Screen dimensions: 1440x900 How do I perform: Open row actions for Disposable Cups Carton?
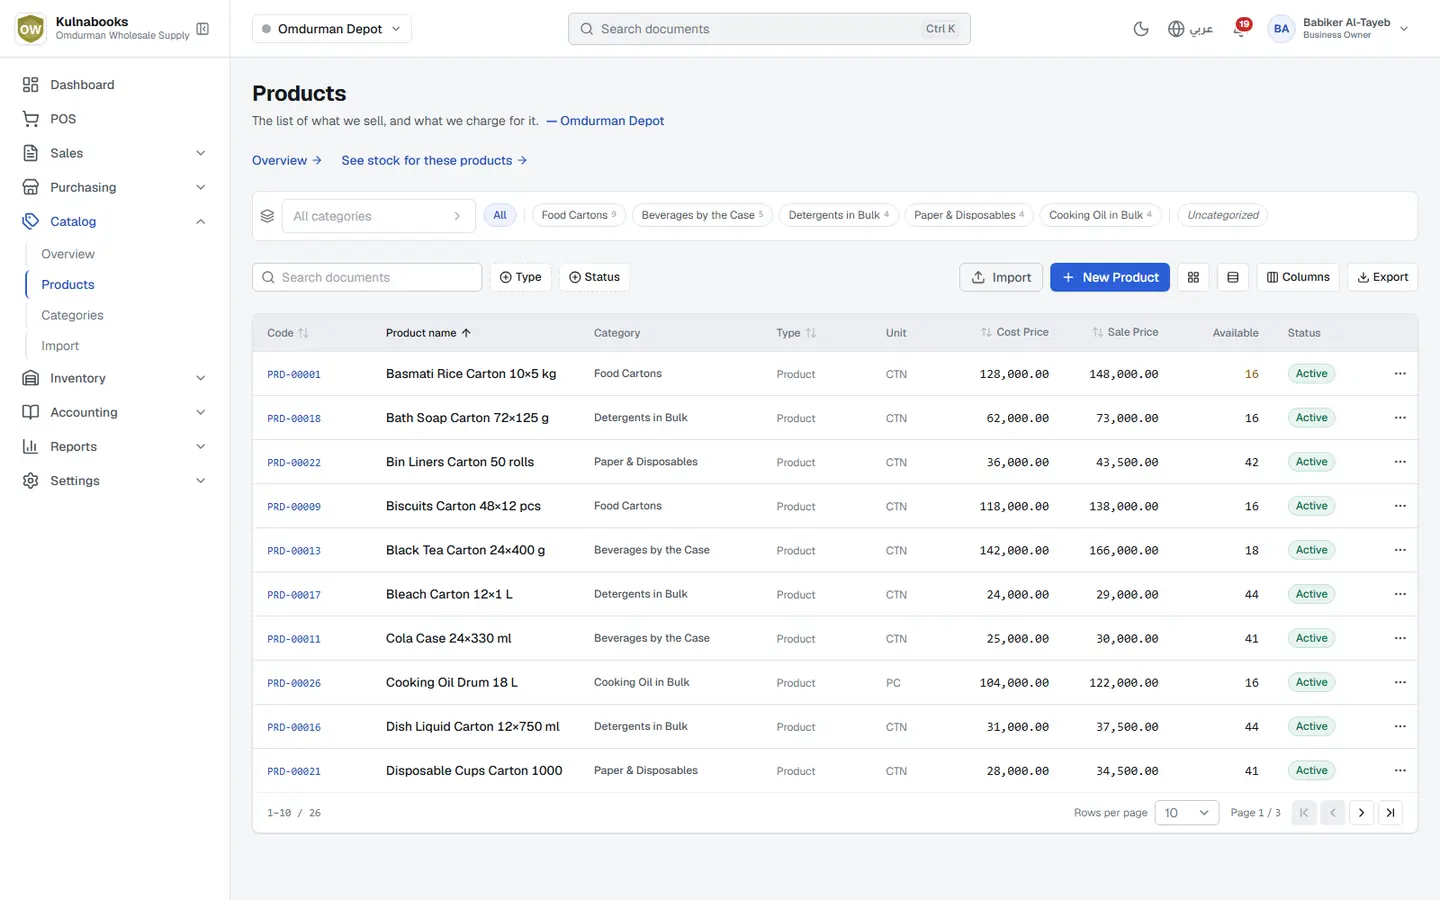click(x=1400, y=771)
